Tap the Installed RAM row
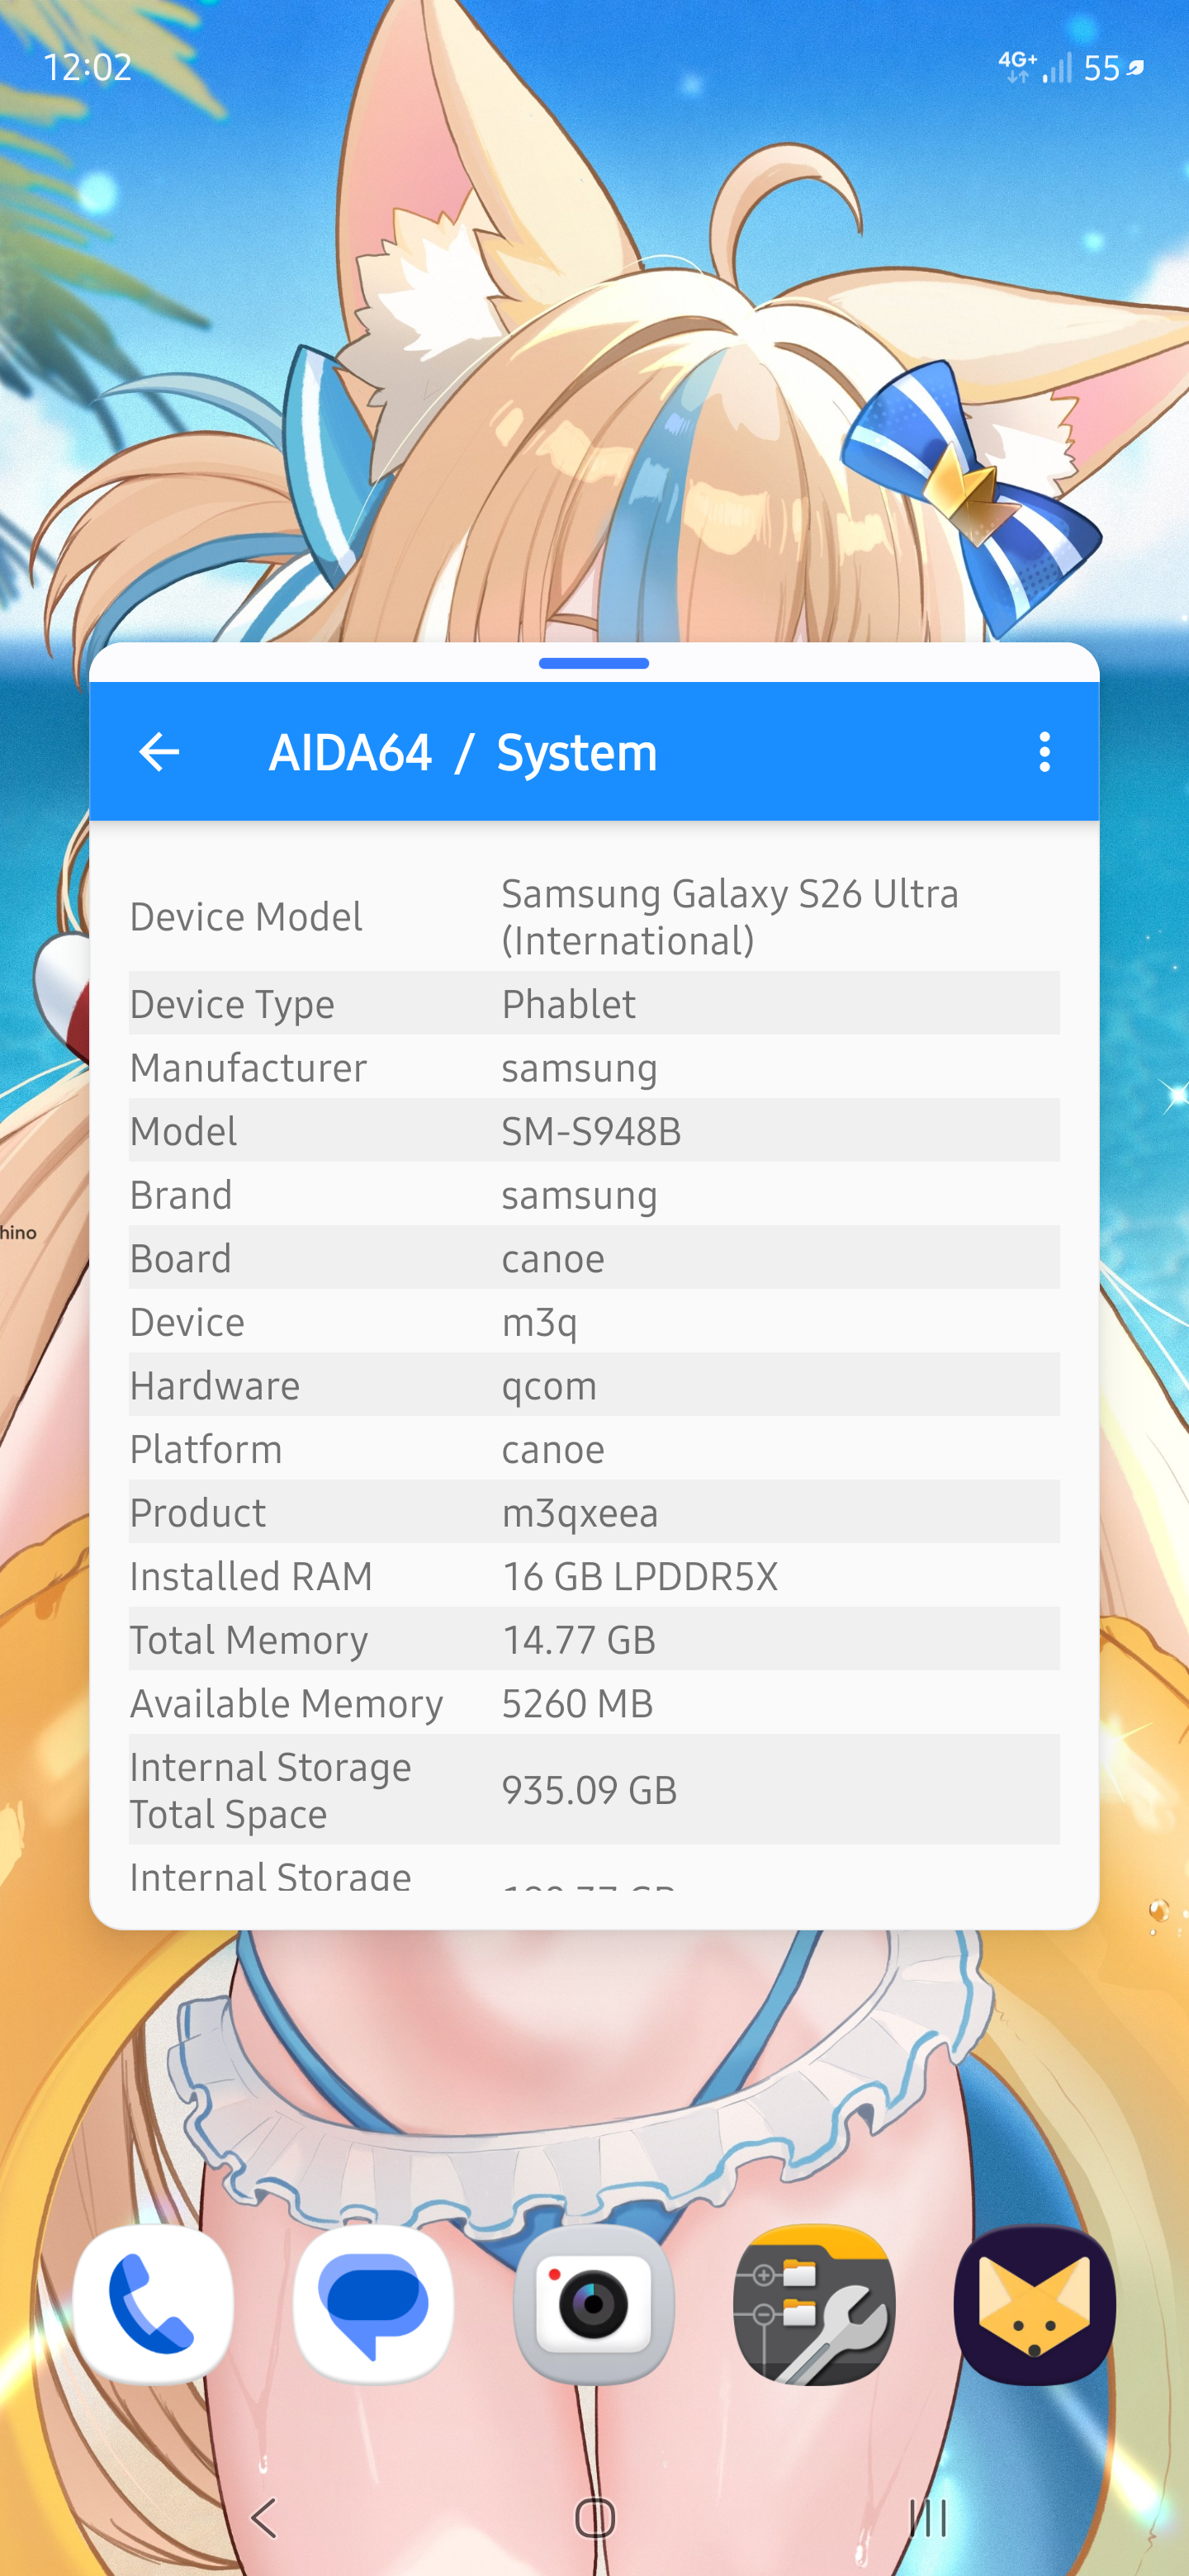This screenshot has width=1189, height=2576. (x=594, y=1576)
